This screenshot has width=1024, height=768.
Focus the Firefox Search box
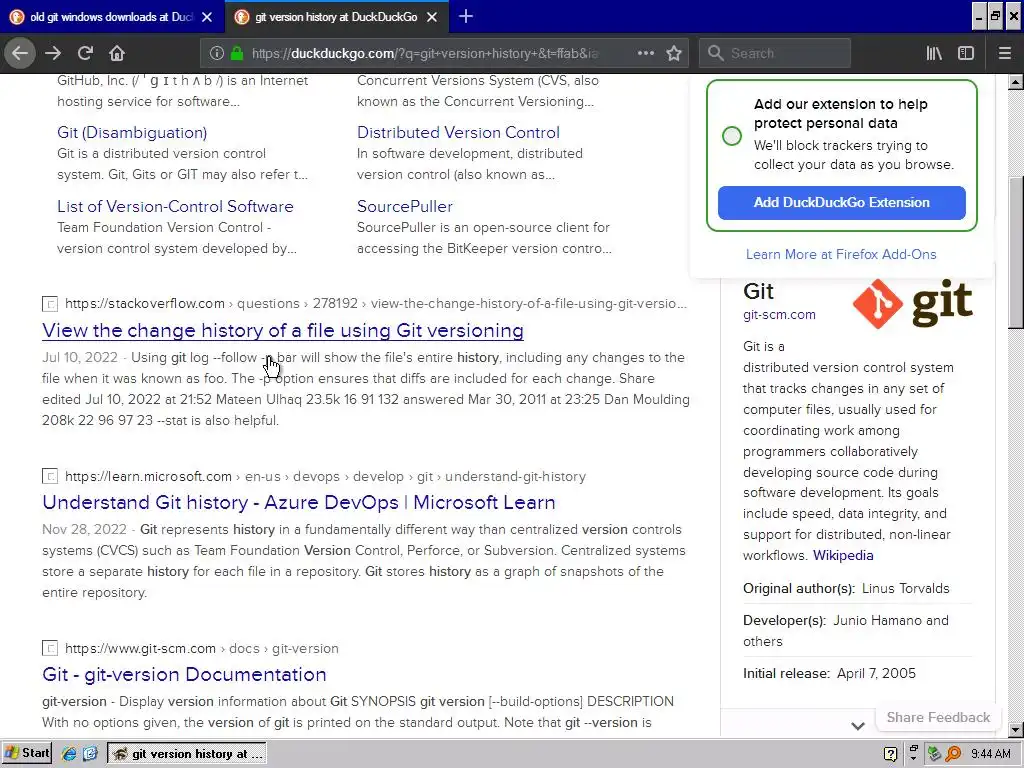775,54
